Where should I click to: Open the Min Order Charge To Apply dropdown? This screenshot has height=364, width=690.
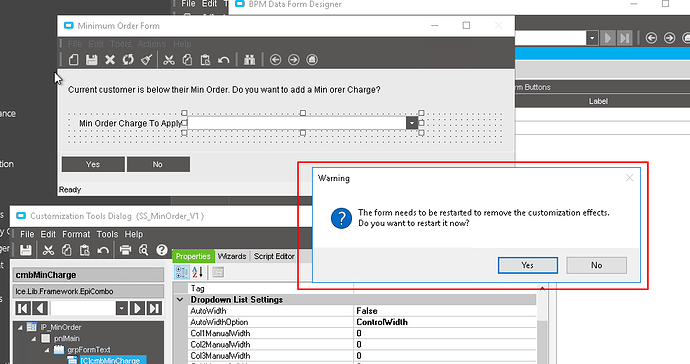(412, 123)
